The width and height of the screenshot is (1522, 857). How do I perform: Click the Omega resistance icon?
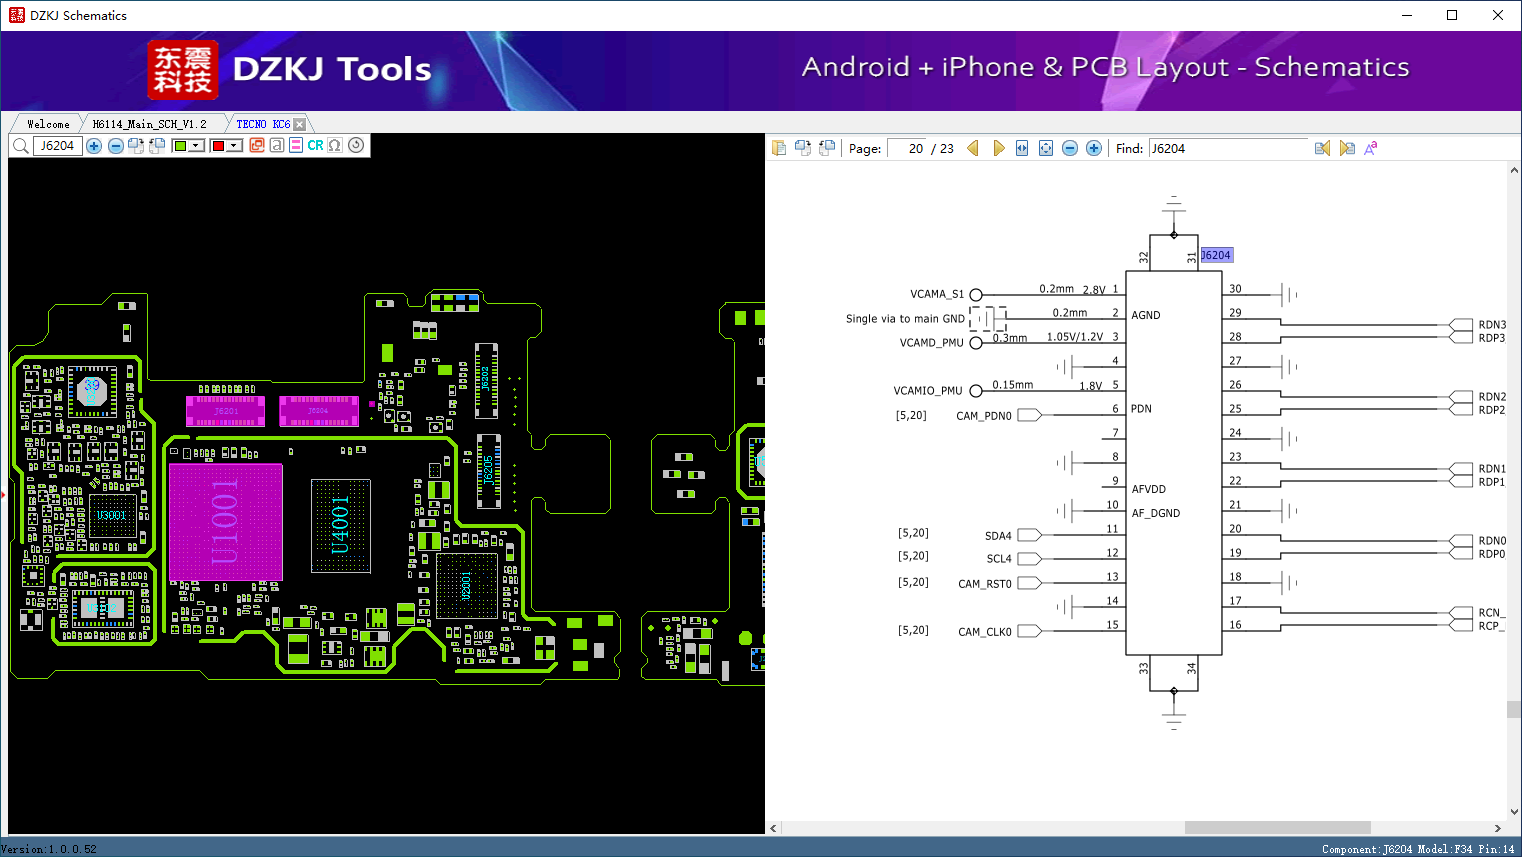335,146
